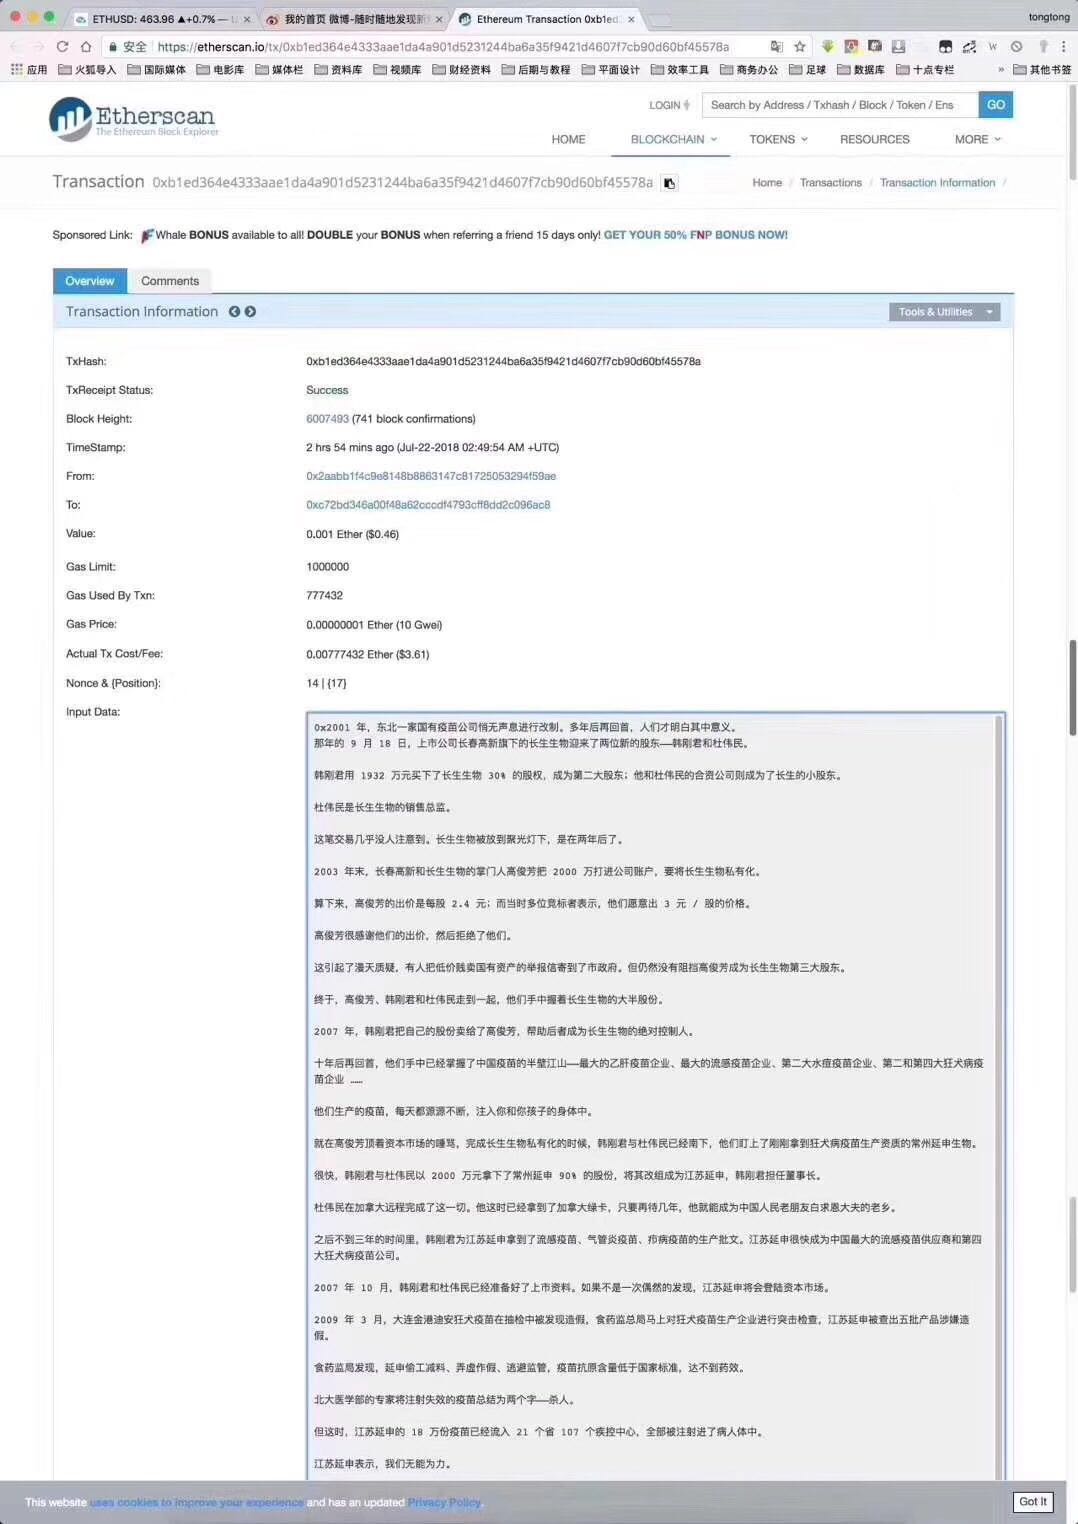Open 电影库 bookmarks folder
Screen dimensions: 1078x1524
click(x=220, y=70)
